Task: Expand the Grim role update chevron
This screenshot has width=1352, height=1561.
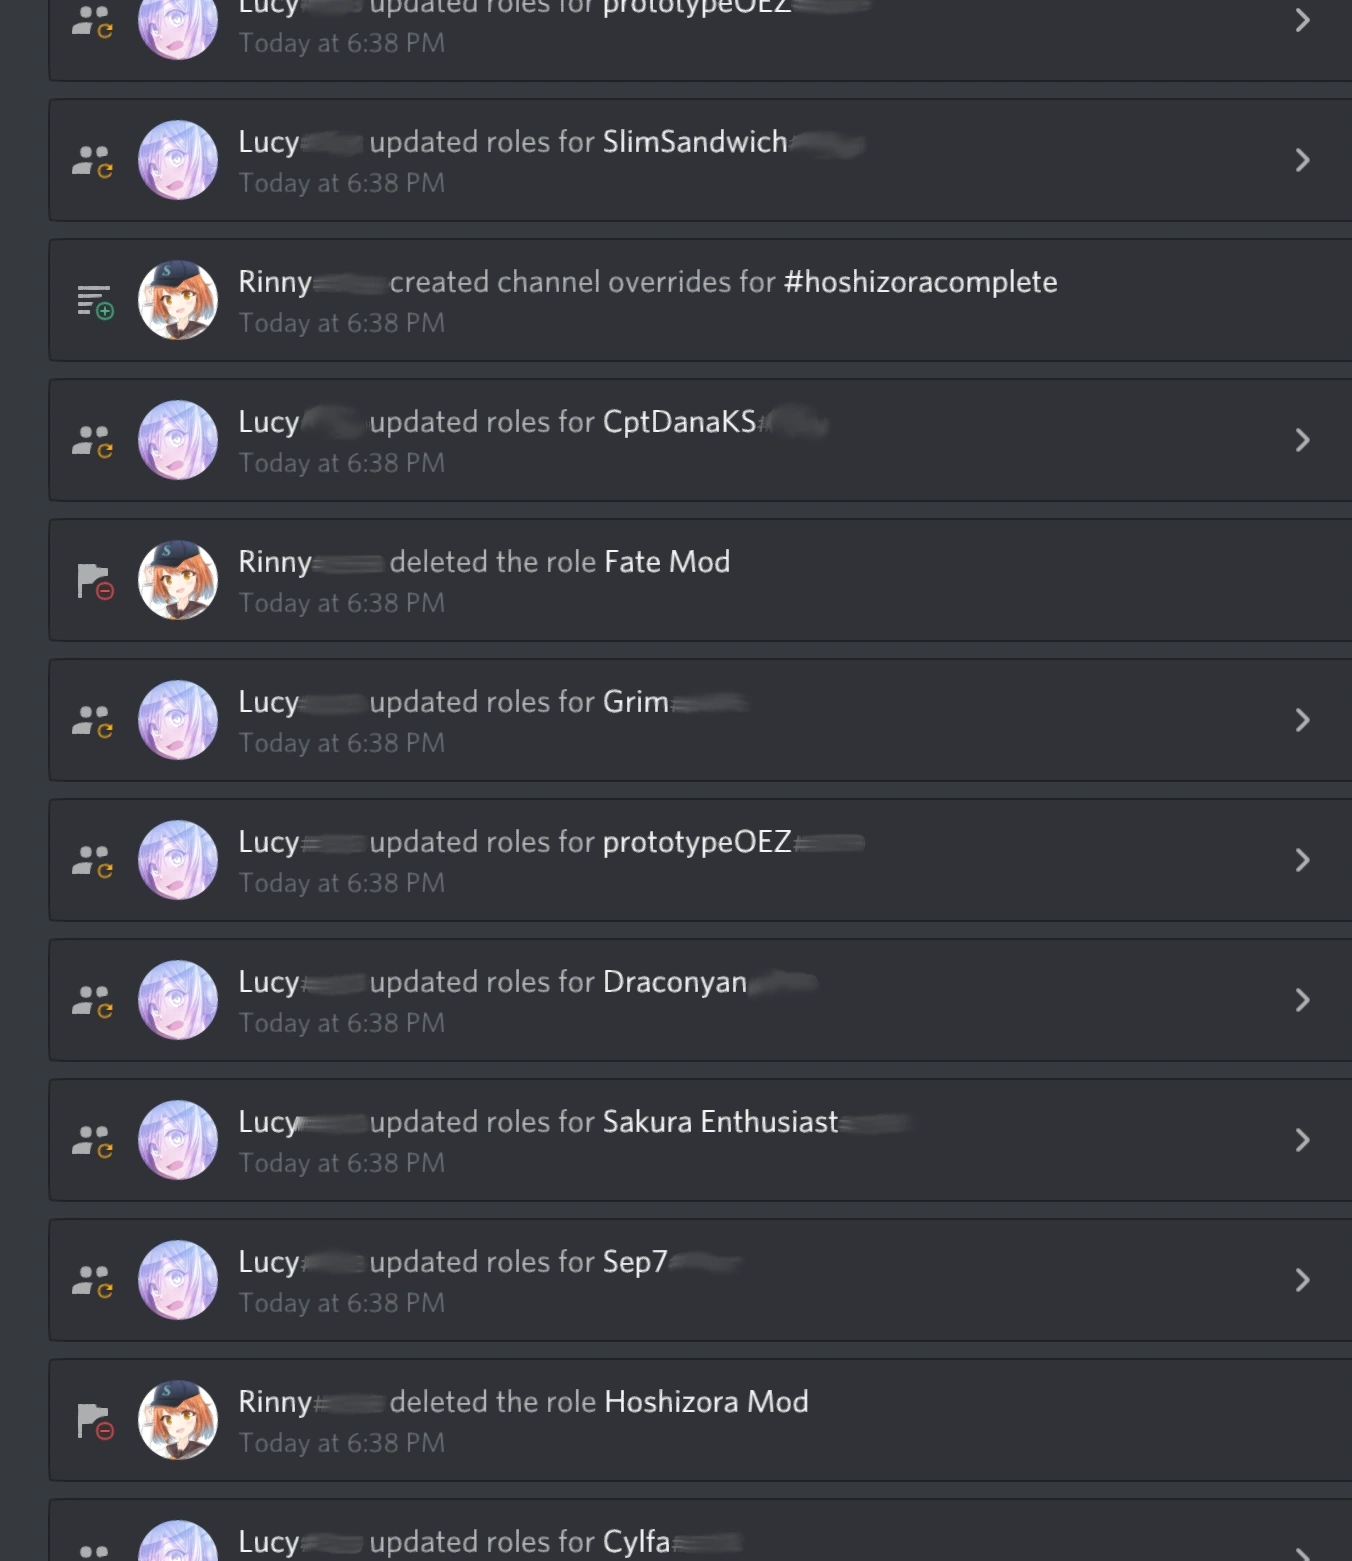Action: click(1302, 720)
